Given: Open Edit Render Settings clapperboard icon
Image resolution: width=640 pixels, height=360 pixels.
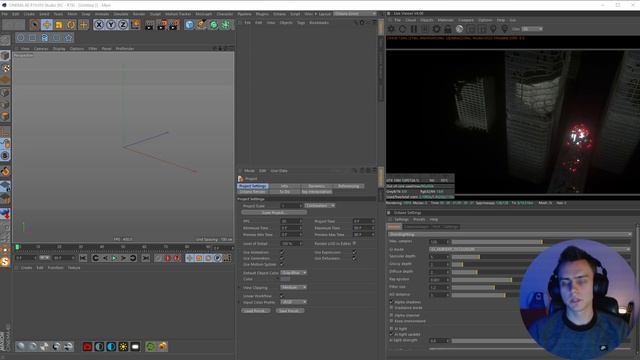Looking at the screenshot, I should 174,25.
